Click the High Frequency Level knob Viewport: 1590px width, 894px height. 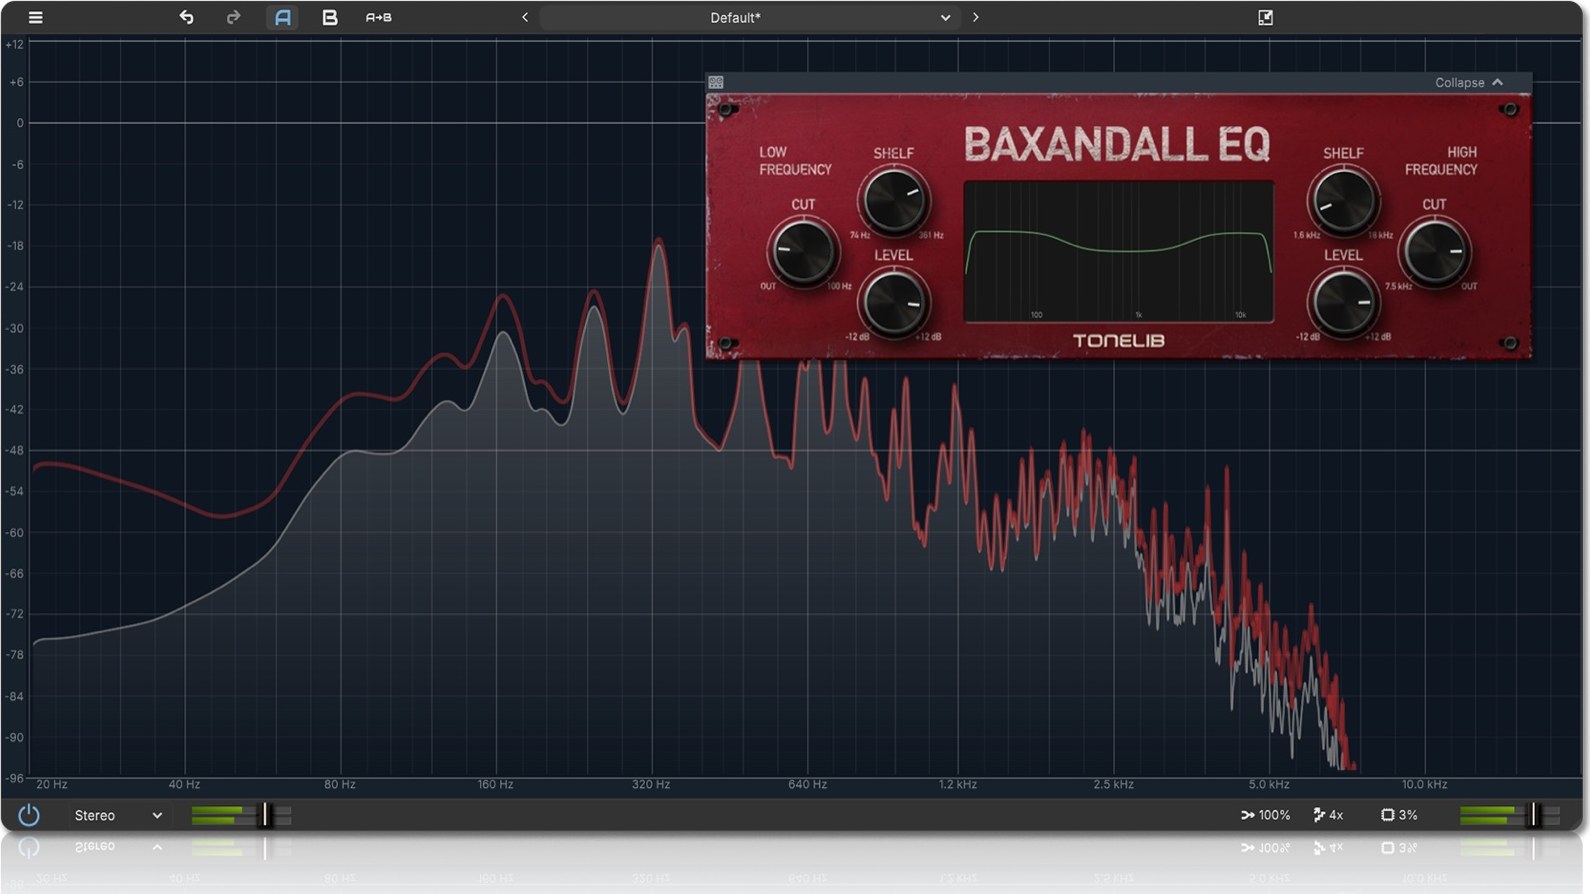1343,302
